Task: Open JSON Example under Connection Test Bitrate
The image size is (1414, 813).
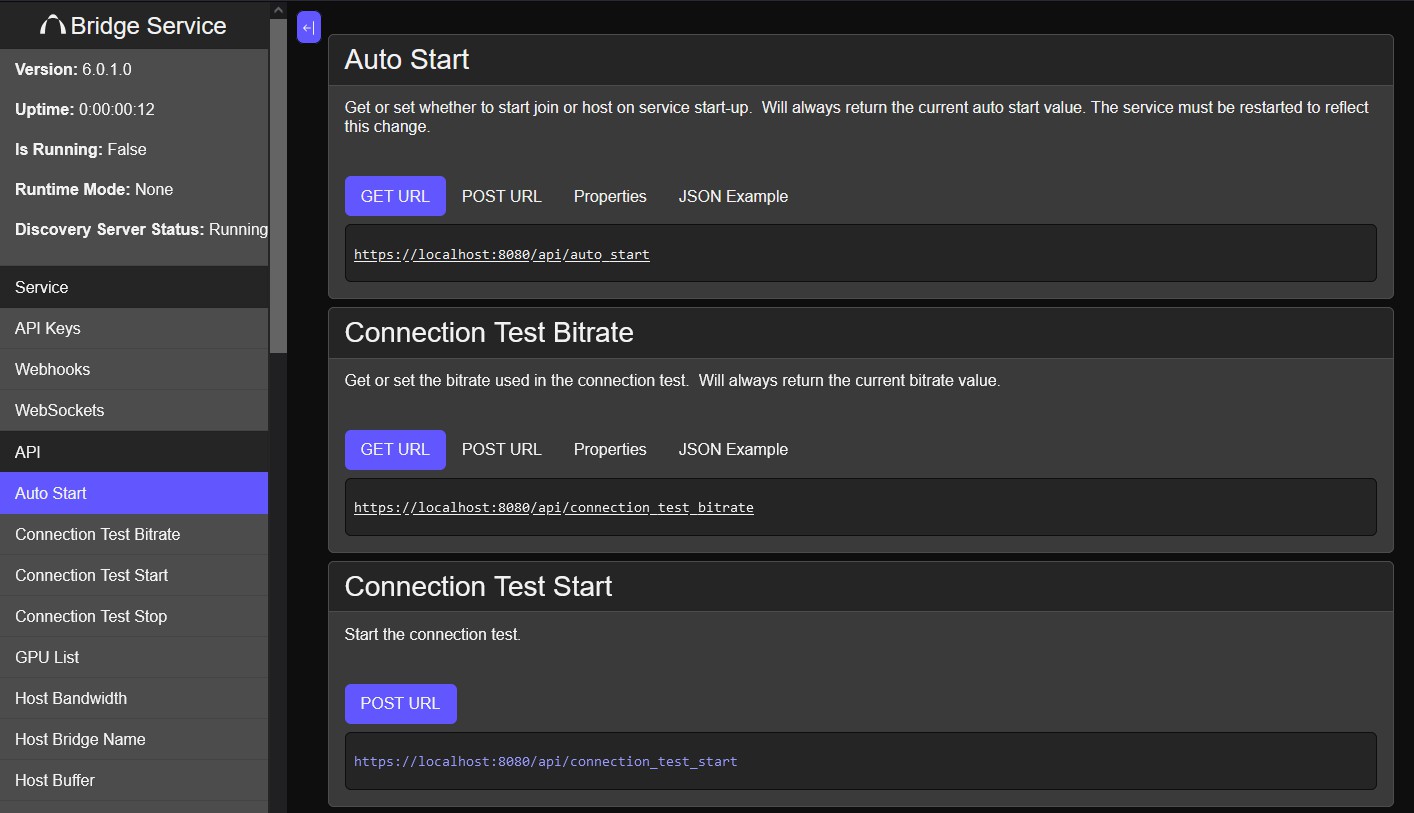Action: point(733,449)
